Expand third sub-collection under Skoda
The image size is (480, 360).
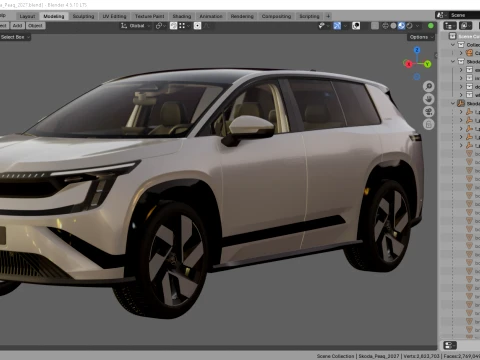coord(461,87)
